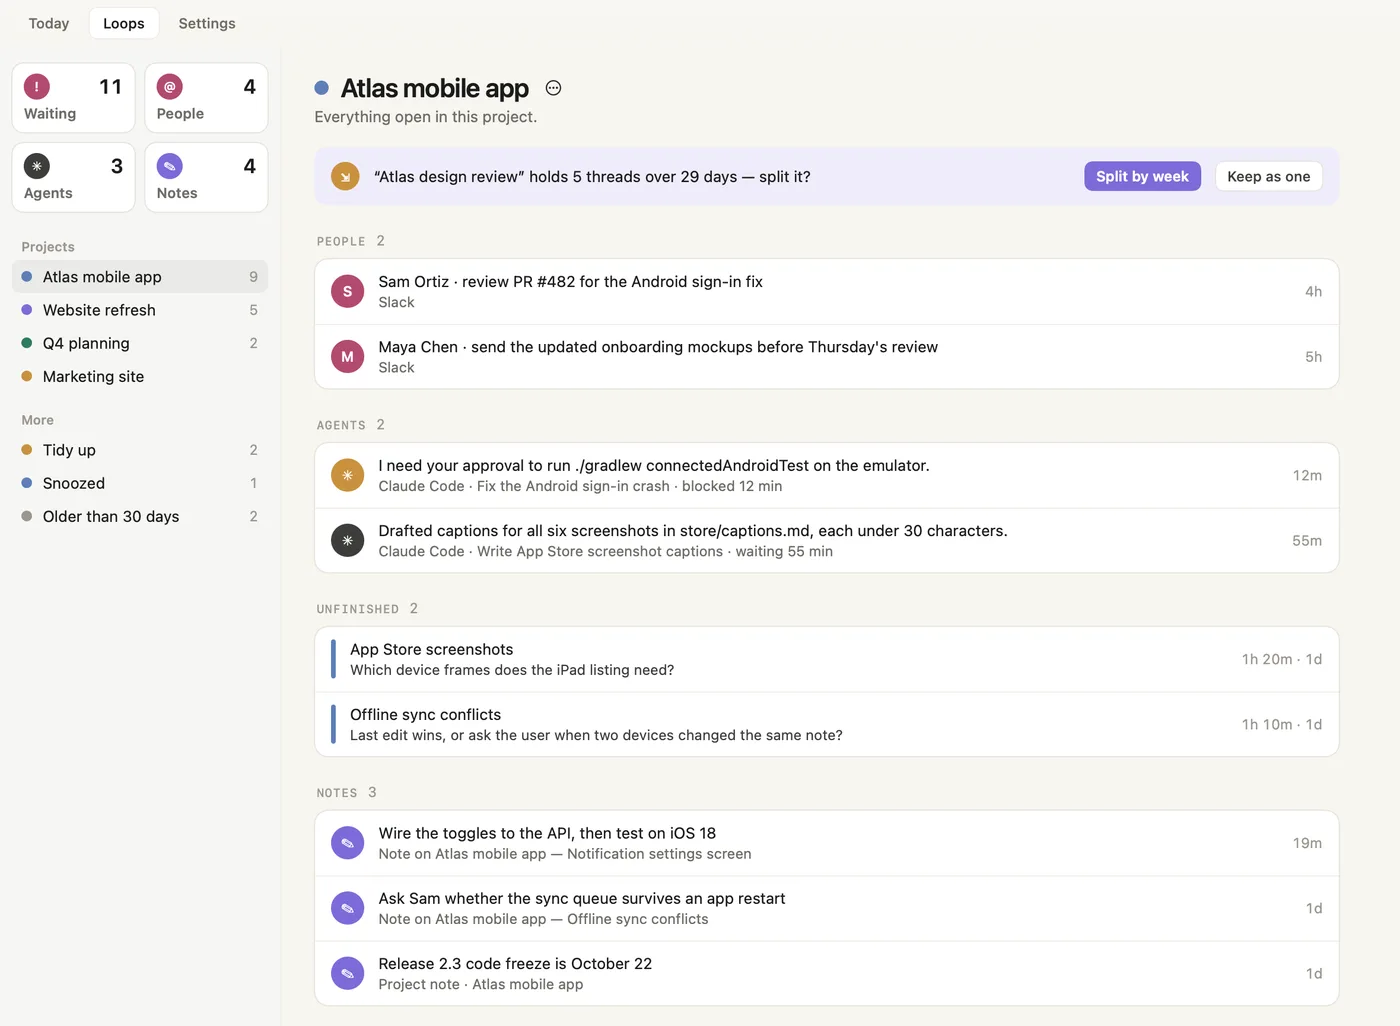Click the Slack label under Sam Ortiz

(396, 302)
